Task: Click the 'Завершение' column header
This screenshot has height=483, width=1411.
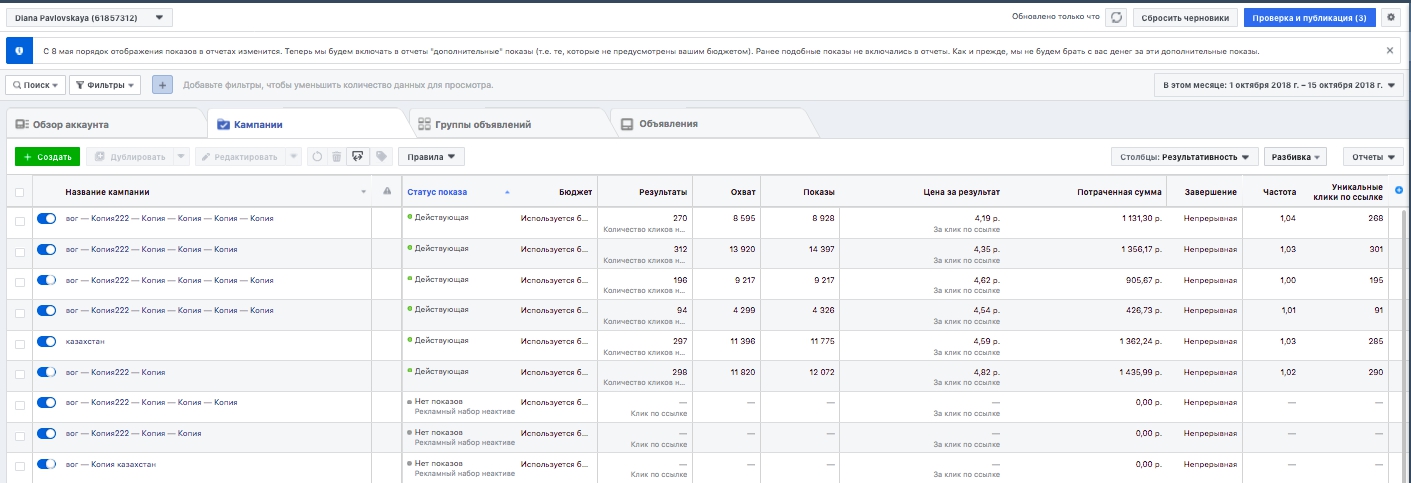Action: pos(1210,192)
